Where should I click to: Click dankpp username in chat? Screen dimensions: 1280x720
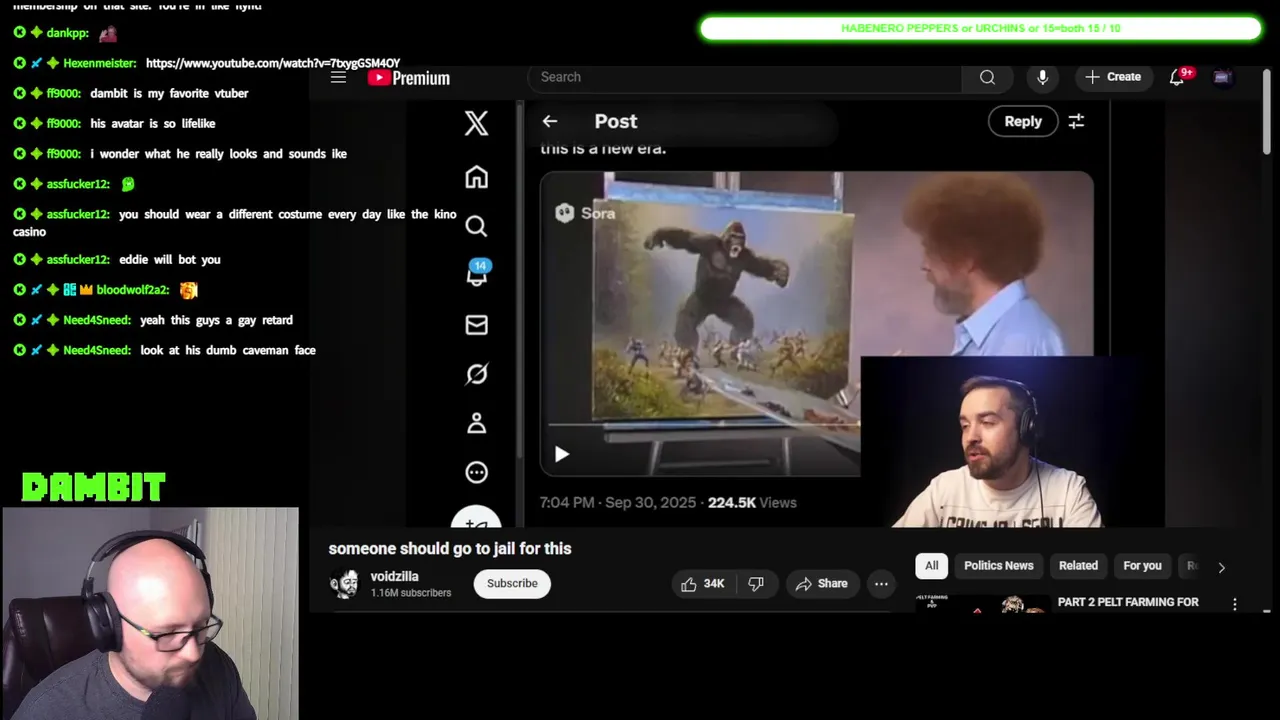click(68, 33)
